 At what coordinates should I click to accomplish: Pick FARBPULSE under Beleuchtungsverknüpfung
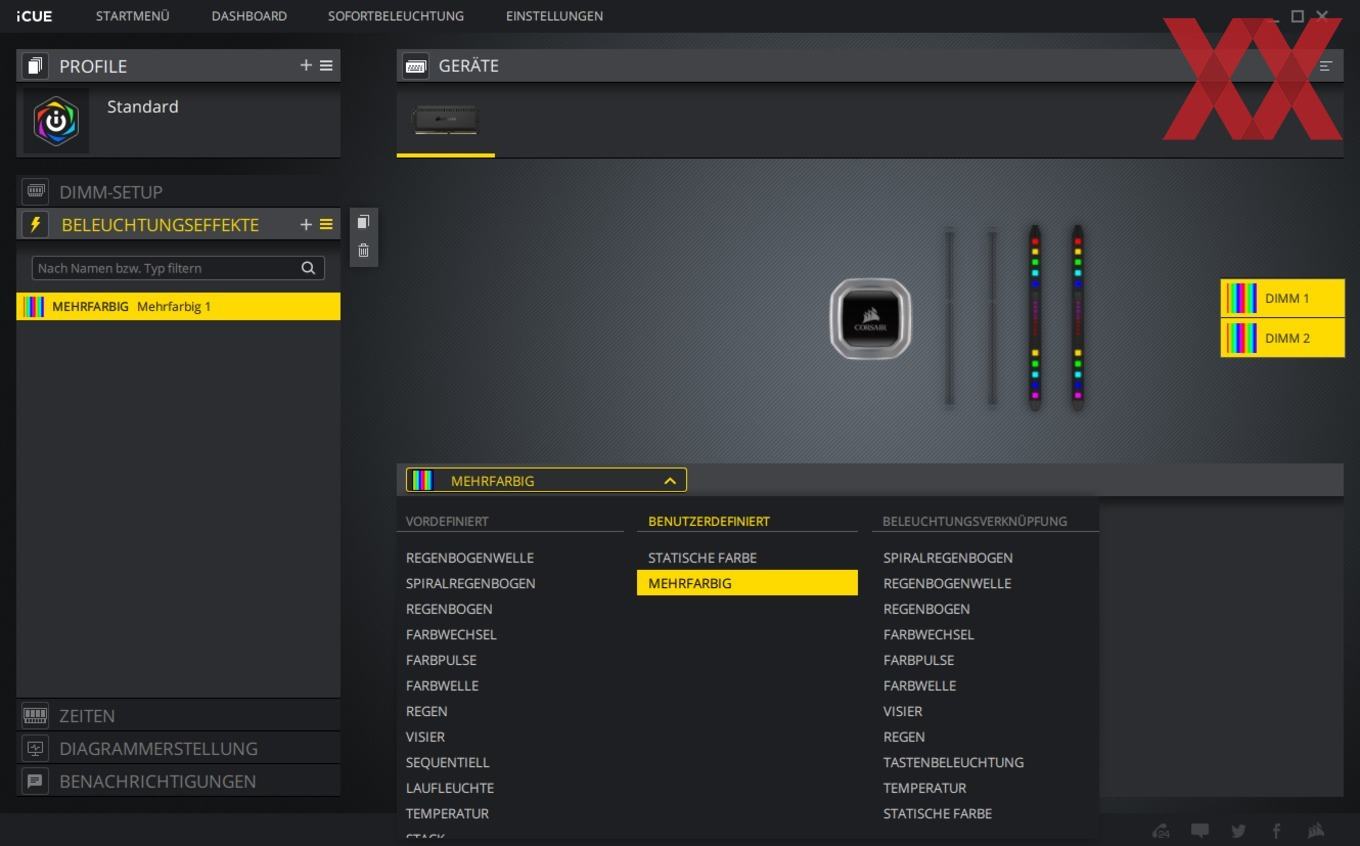tap(918, 660)
